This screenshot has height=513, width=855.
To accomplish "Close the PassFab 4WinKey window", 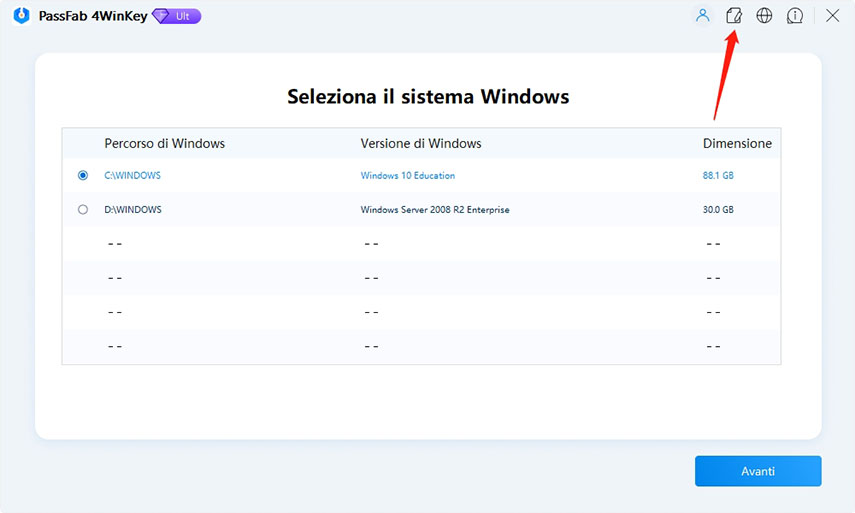I will tap(832, 16).
